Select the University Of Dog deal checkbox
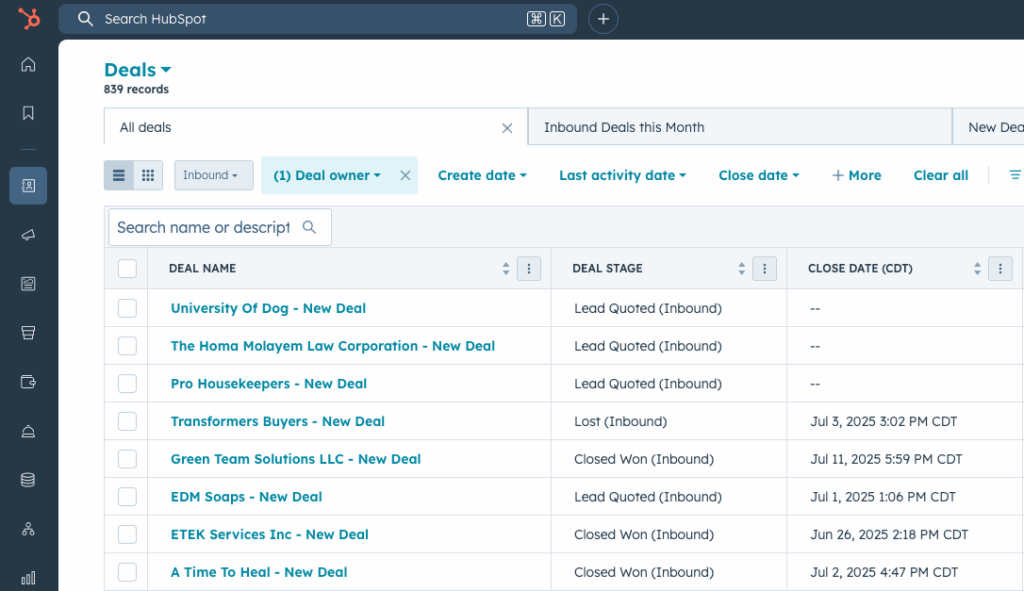The image size is (1024, 591). pos(127,308)
